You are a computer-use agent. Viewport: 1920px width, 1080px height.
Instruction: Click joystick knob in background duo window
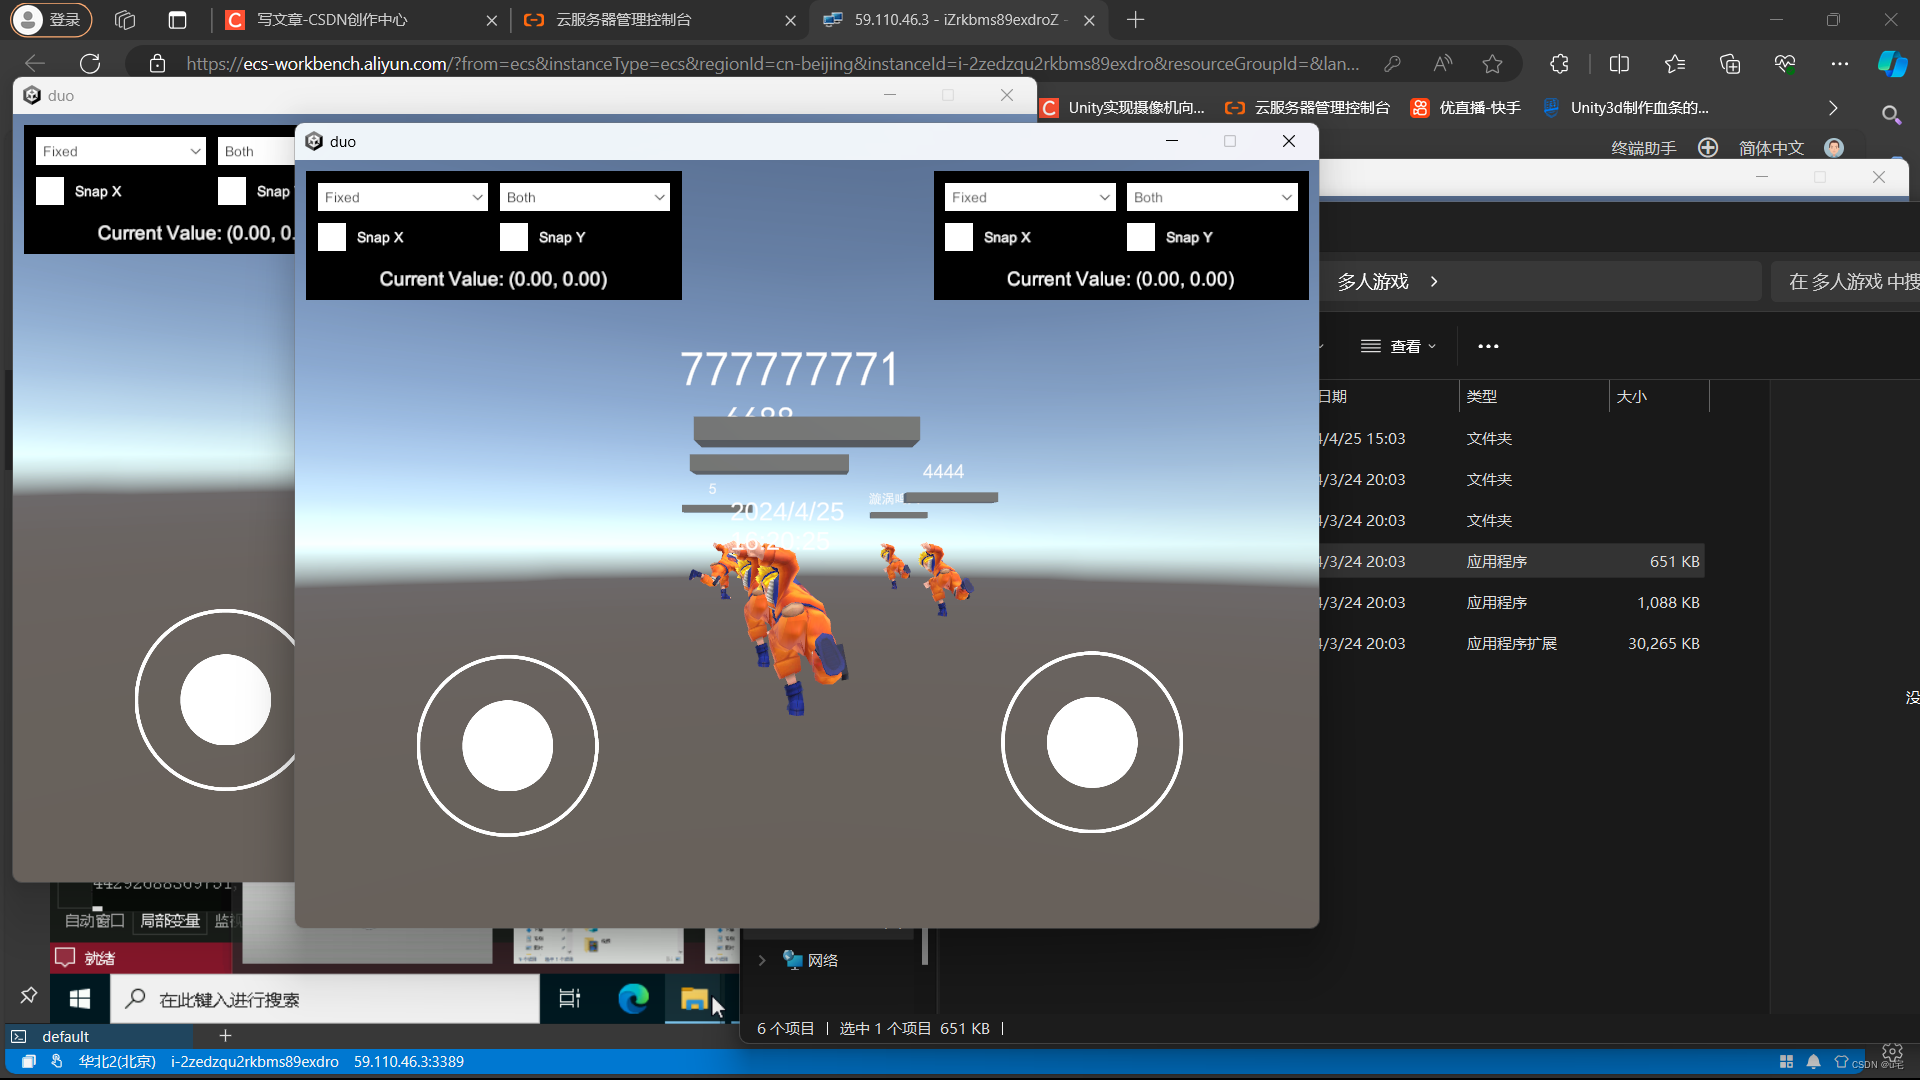[225, 700]
